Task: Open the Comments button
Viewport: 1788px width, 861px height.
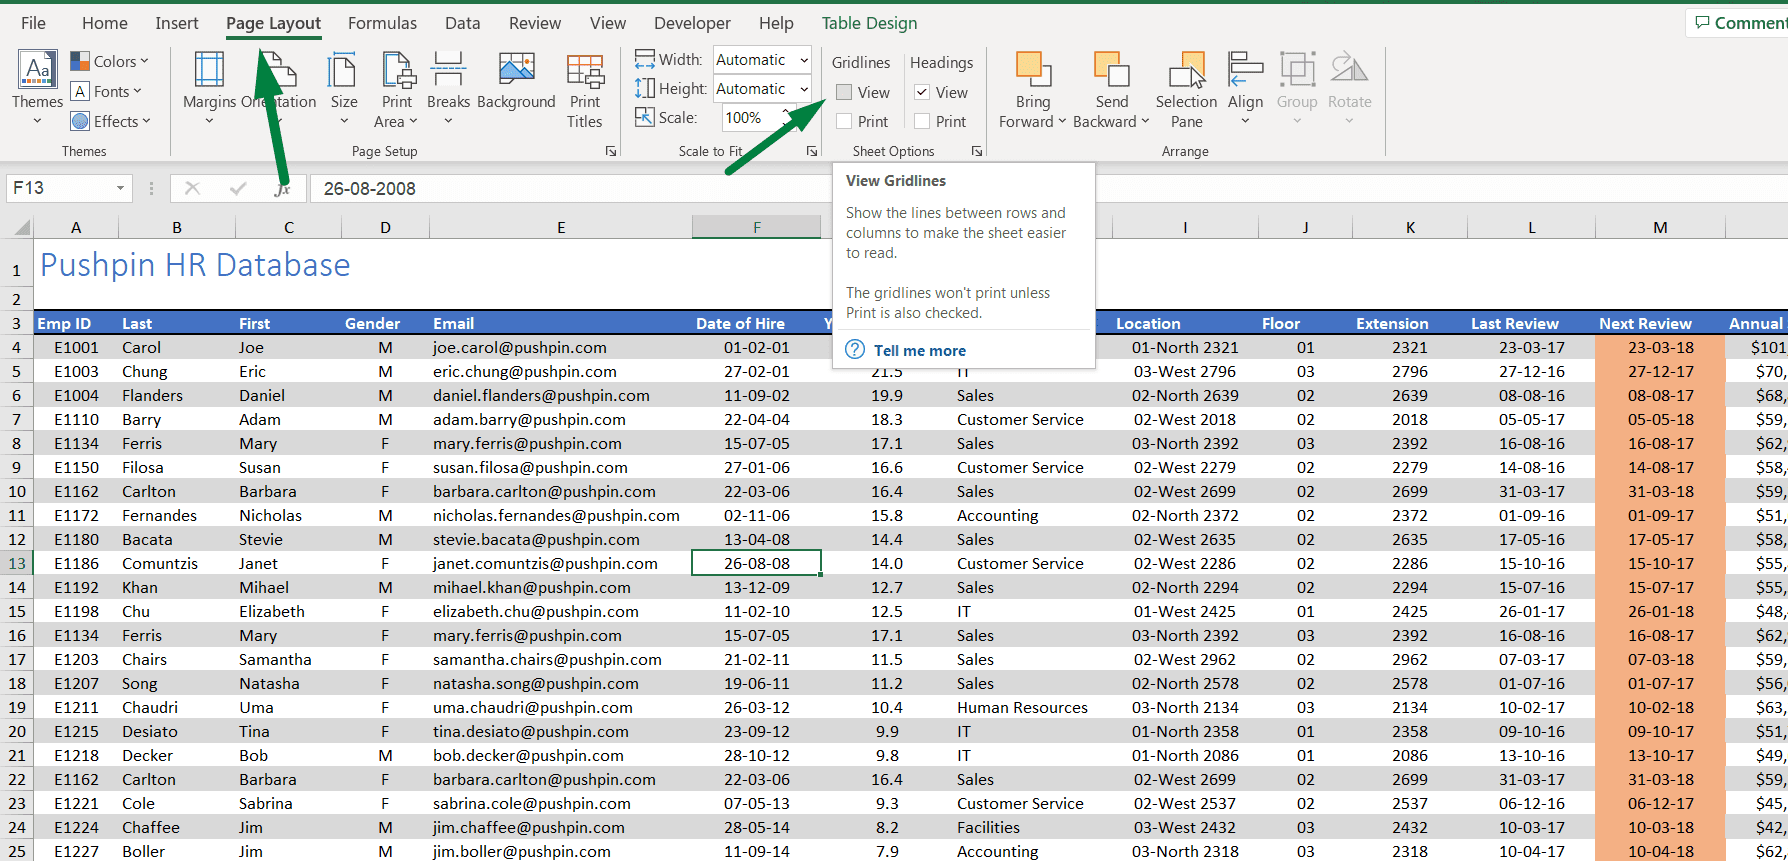Action: [x=1741, y=22]
